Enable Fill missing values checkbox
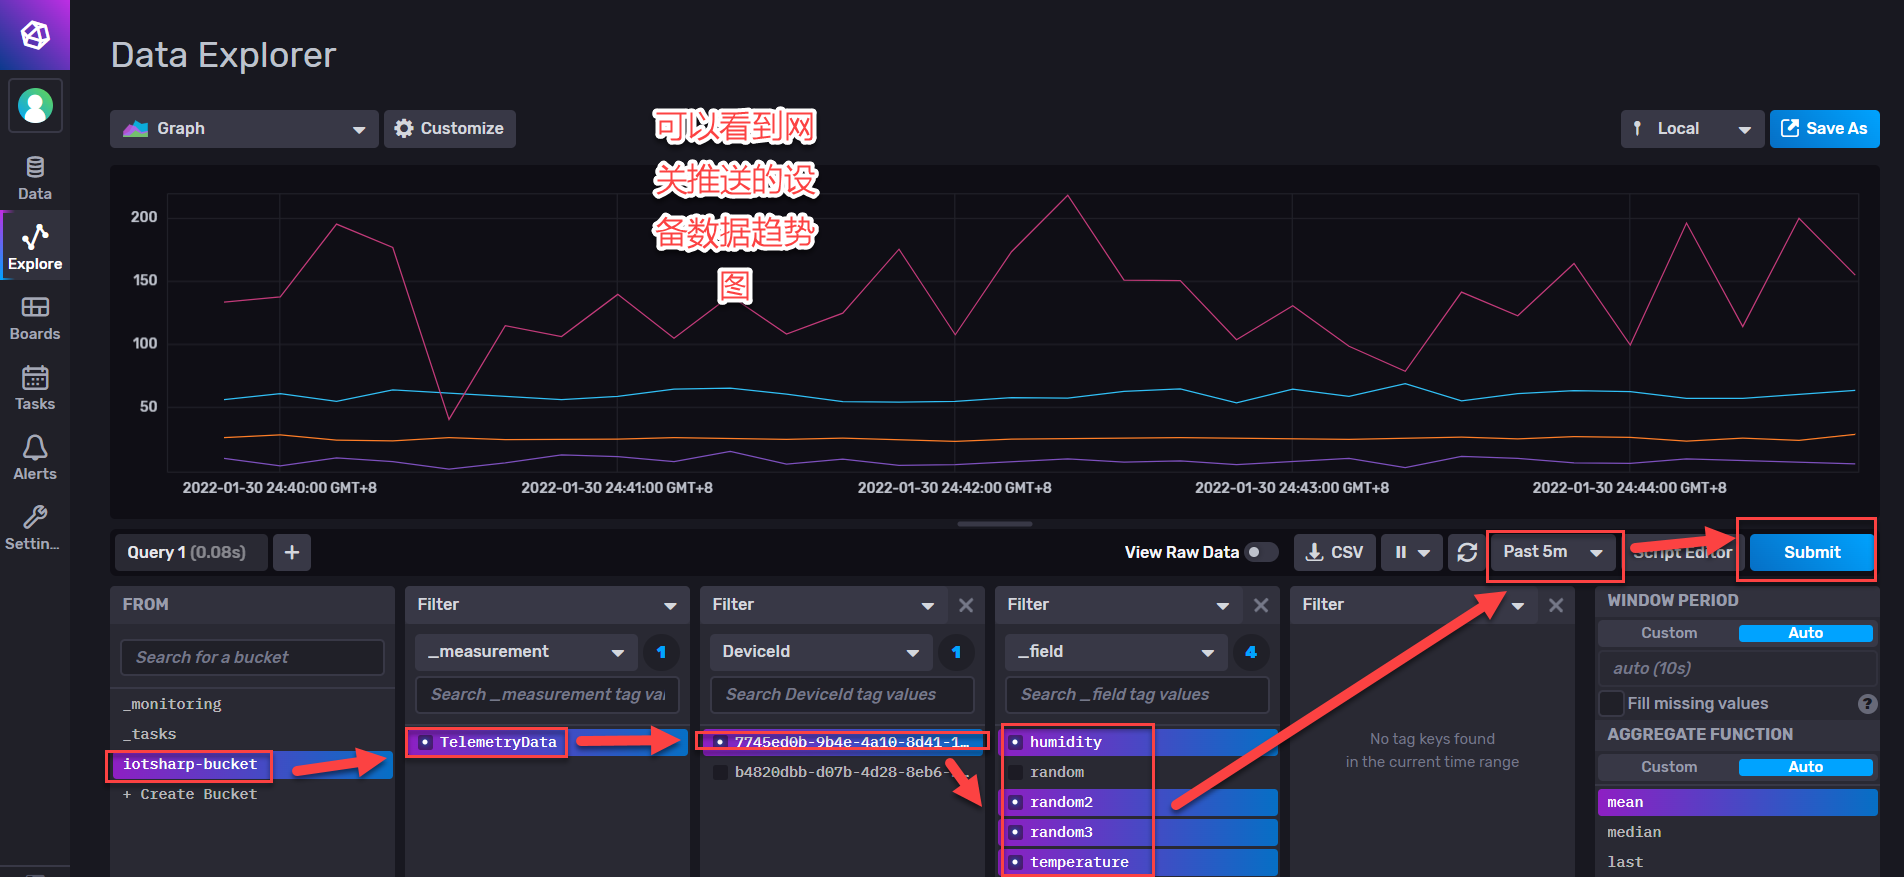This screenshot has width=1904, height=877. pos(1611,703)
